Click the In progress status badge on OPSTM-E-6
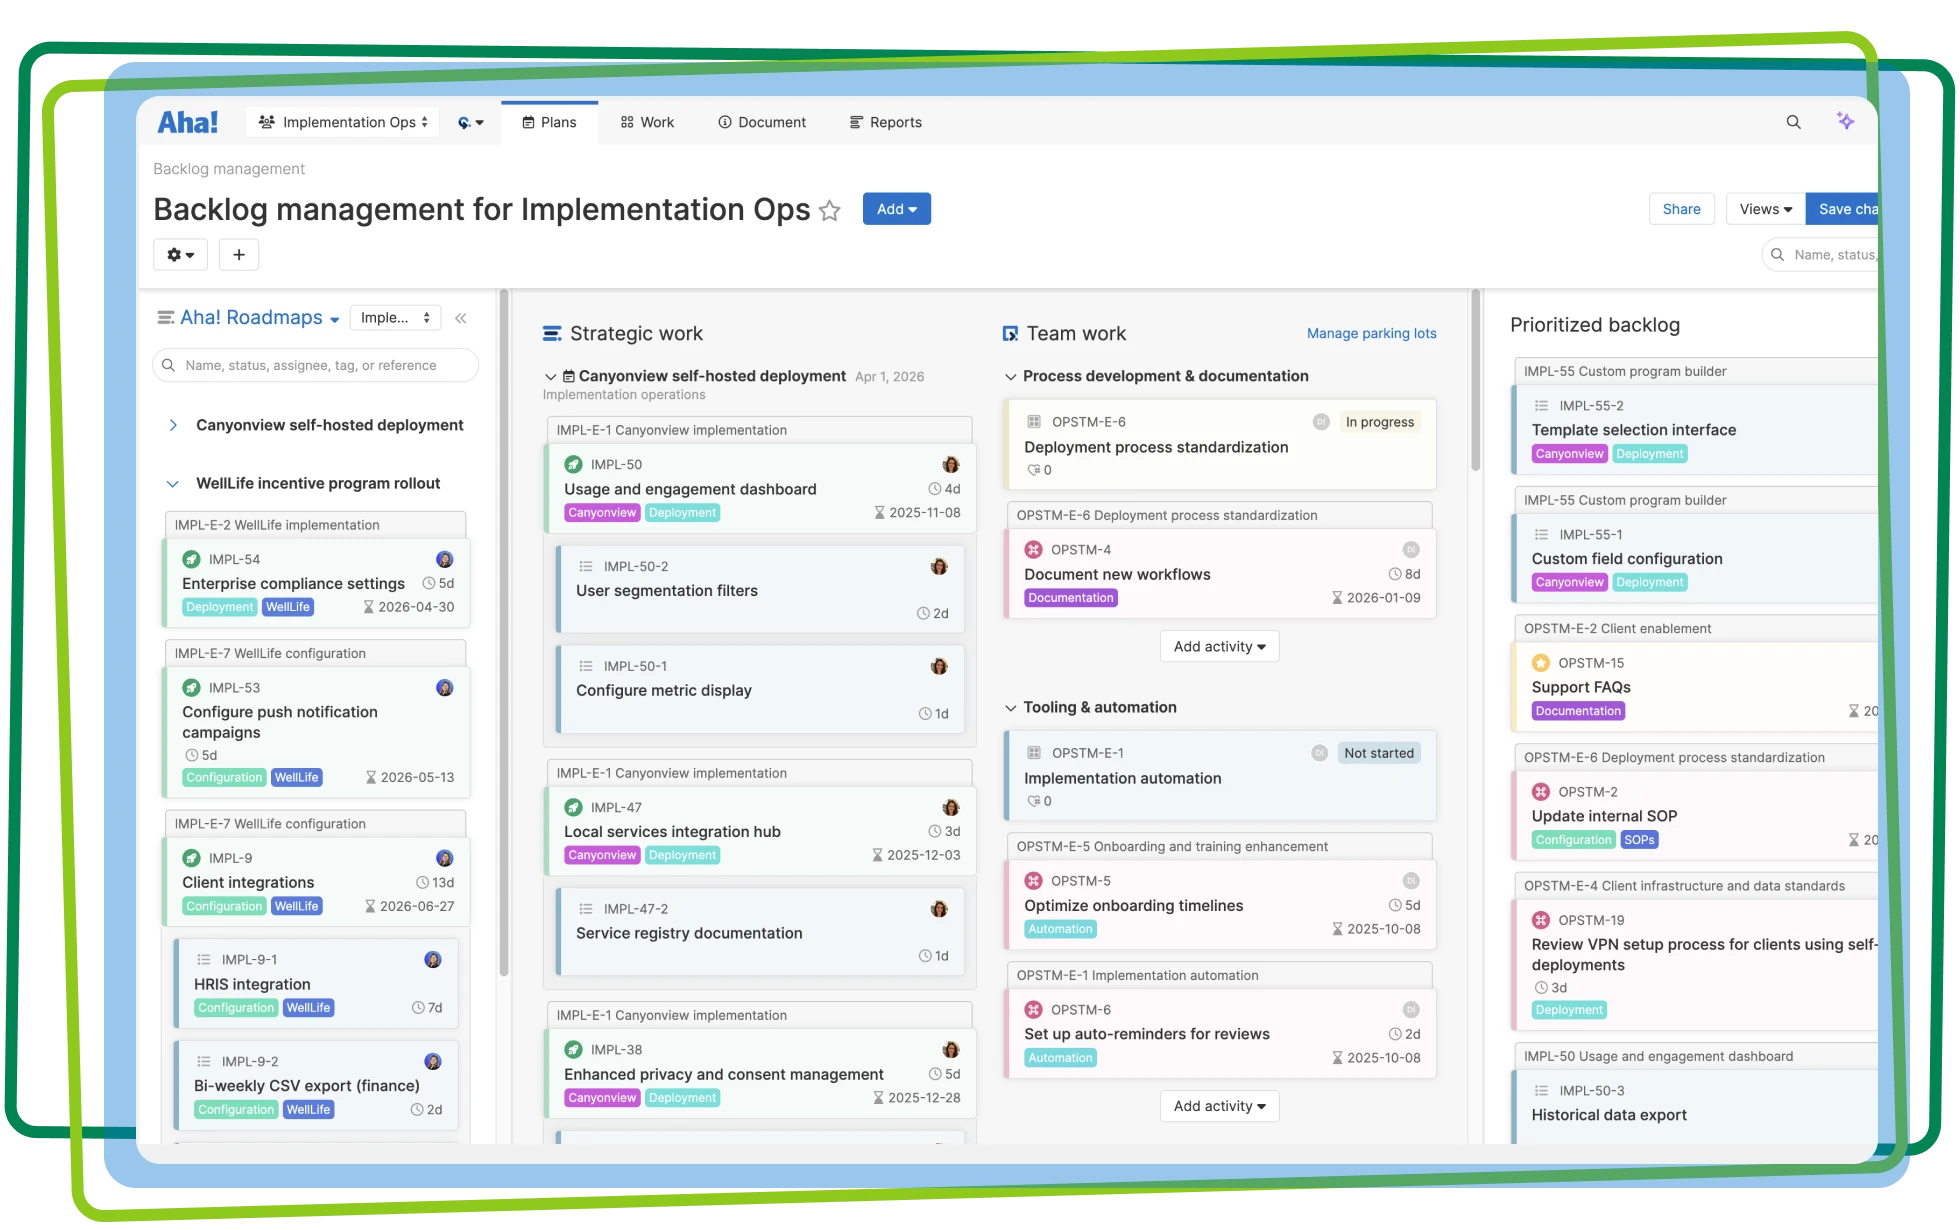 (1379, 422)
